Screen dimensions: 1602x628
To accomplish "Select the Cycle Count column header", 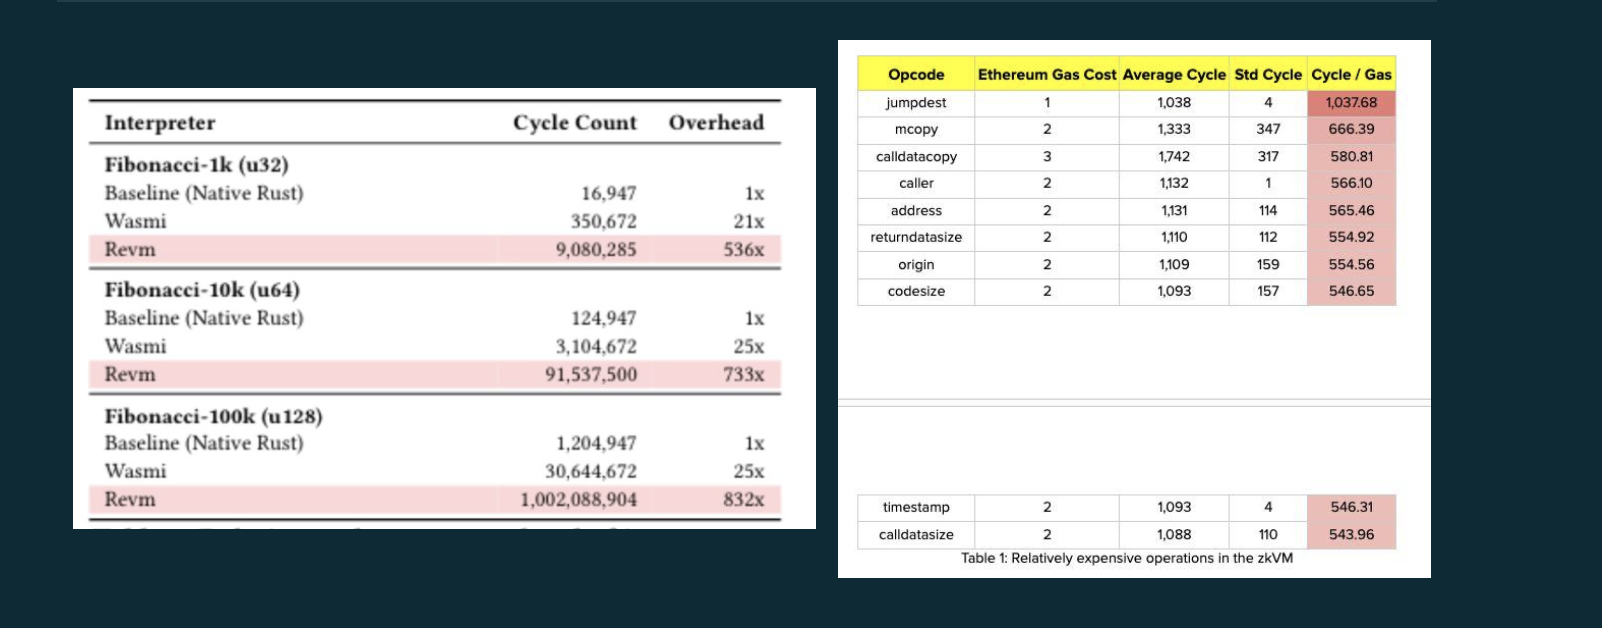I will 574,123.
